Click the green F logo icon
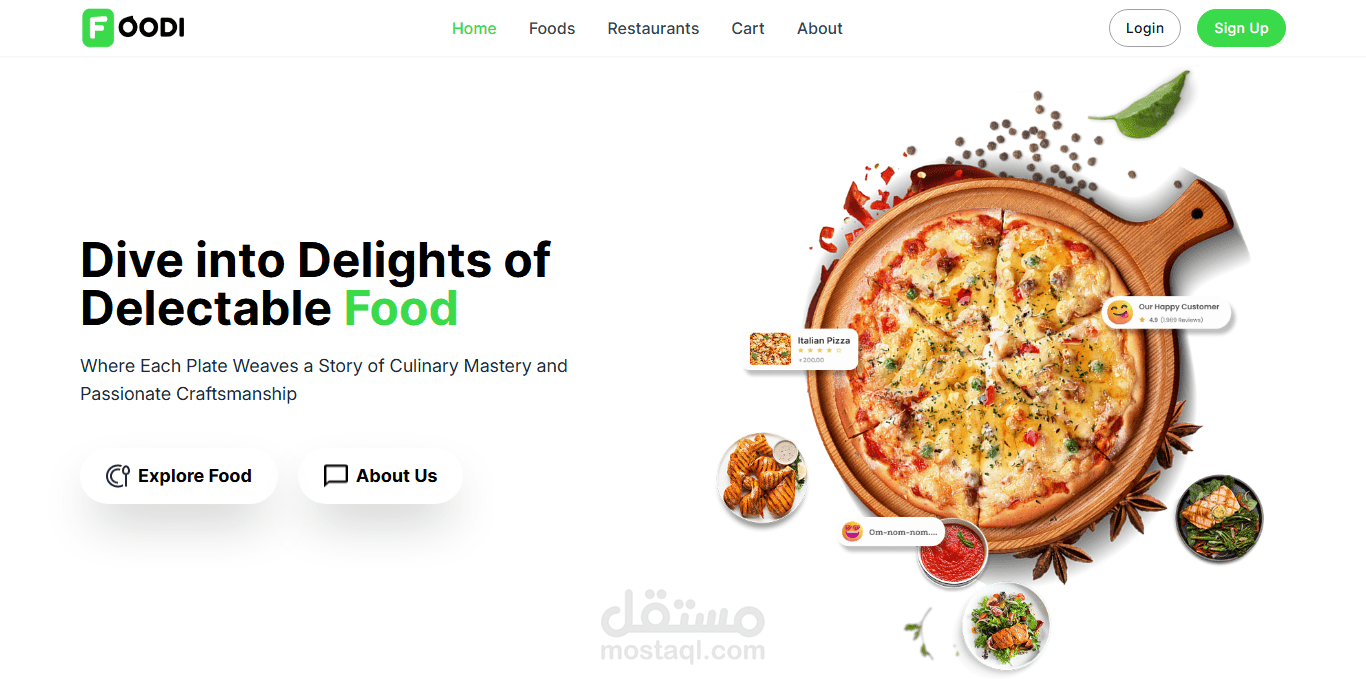The height and width of the screenshot is (679, 1366). tap(98, 28)
